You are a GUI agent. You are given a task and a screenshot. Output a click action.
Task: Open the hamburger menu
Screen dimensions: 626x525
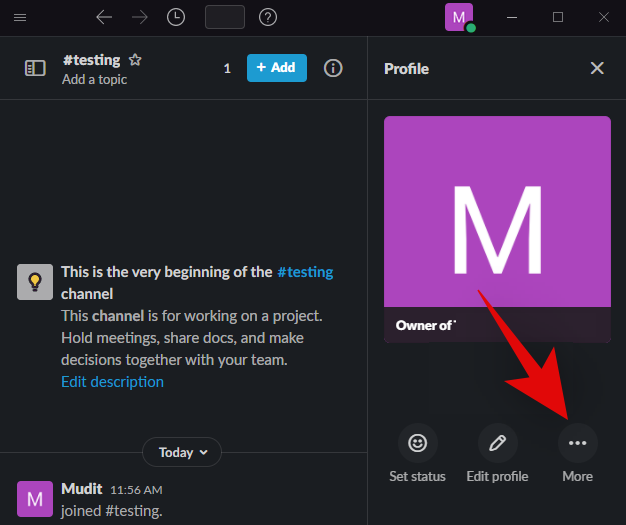(20, 17)
